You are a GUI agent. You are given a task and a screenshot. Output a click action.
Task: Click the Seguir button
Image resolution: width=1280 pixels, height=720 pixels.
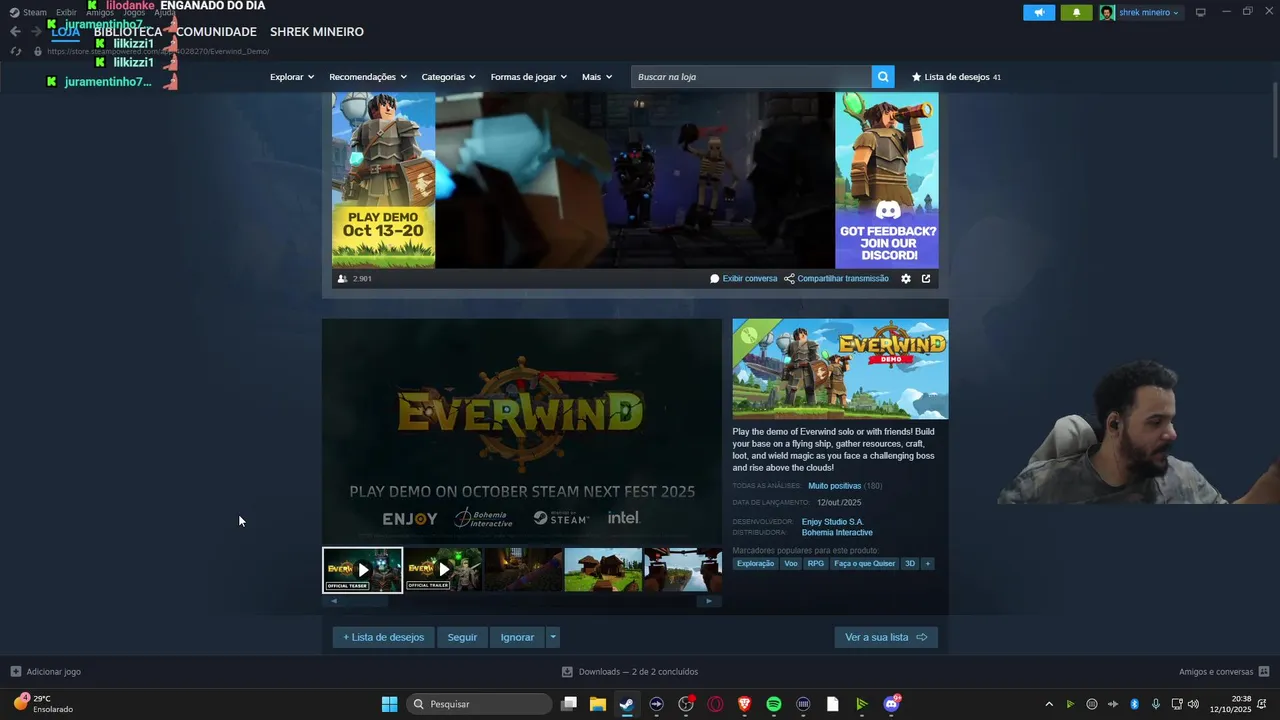coord(462,637)
